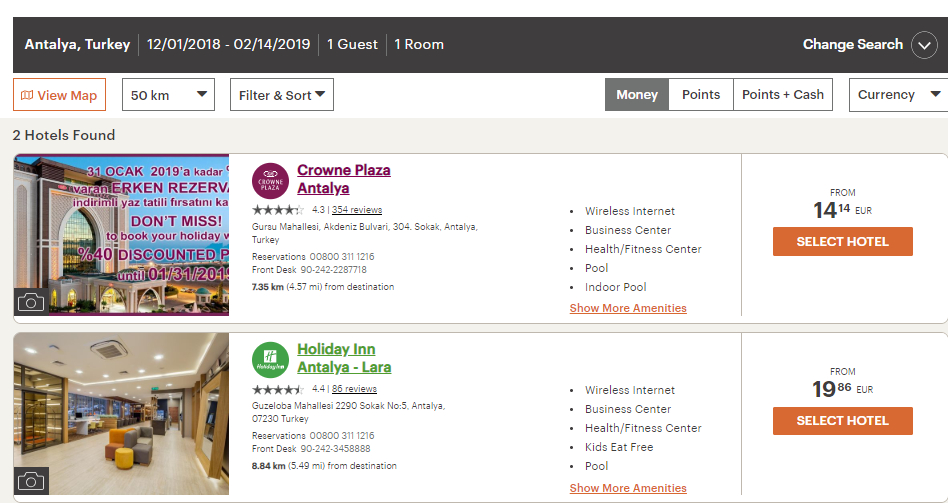This screenshot has width=948, height=503.
Task: Open photo gallery camera icon on Crowne Plaza
Action: tap(31, 302)
